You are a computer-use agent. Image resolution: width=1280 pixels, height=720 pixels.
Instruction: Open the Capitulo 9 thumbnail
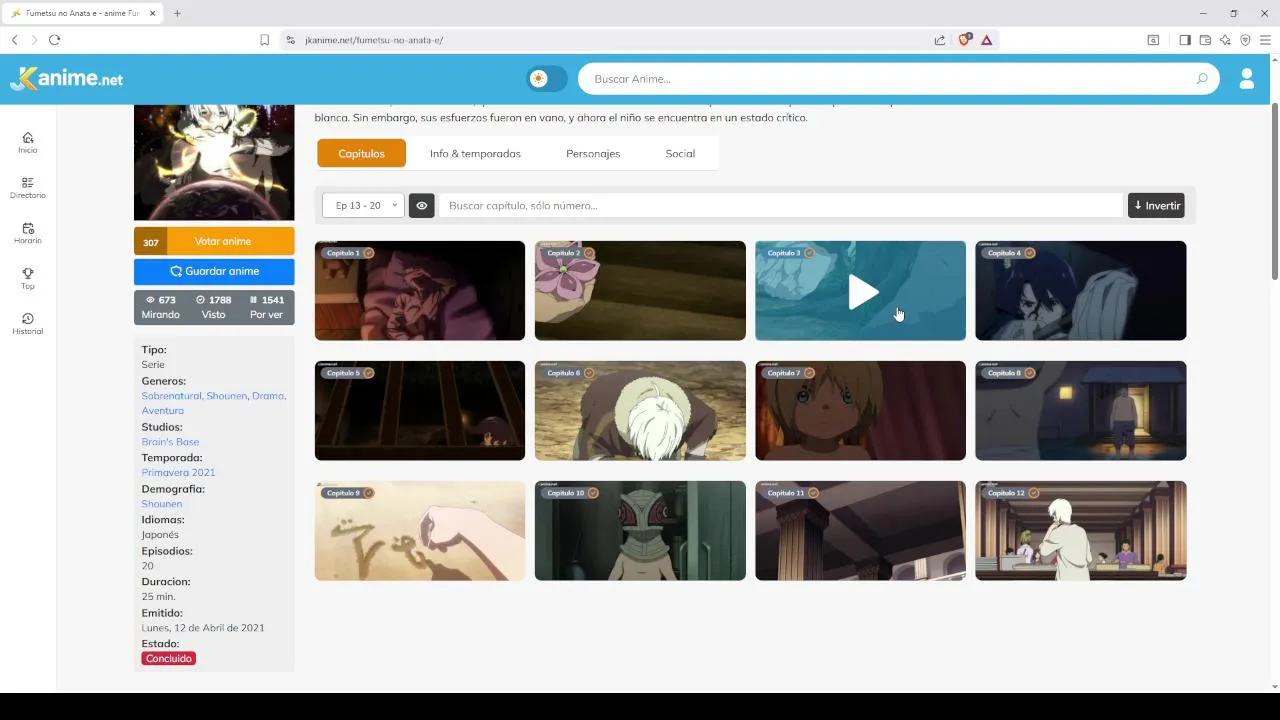pos(420,531)
